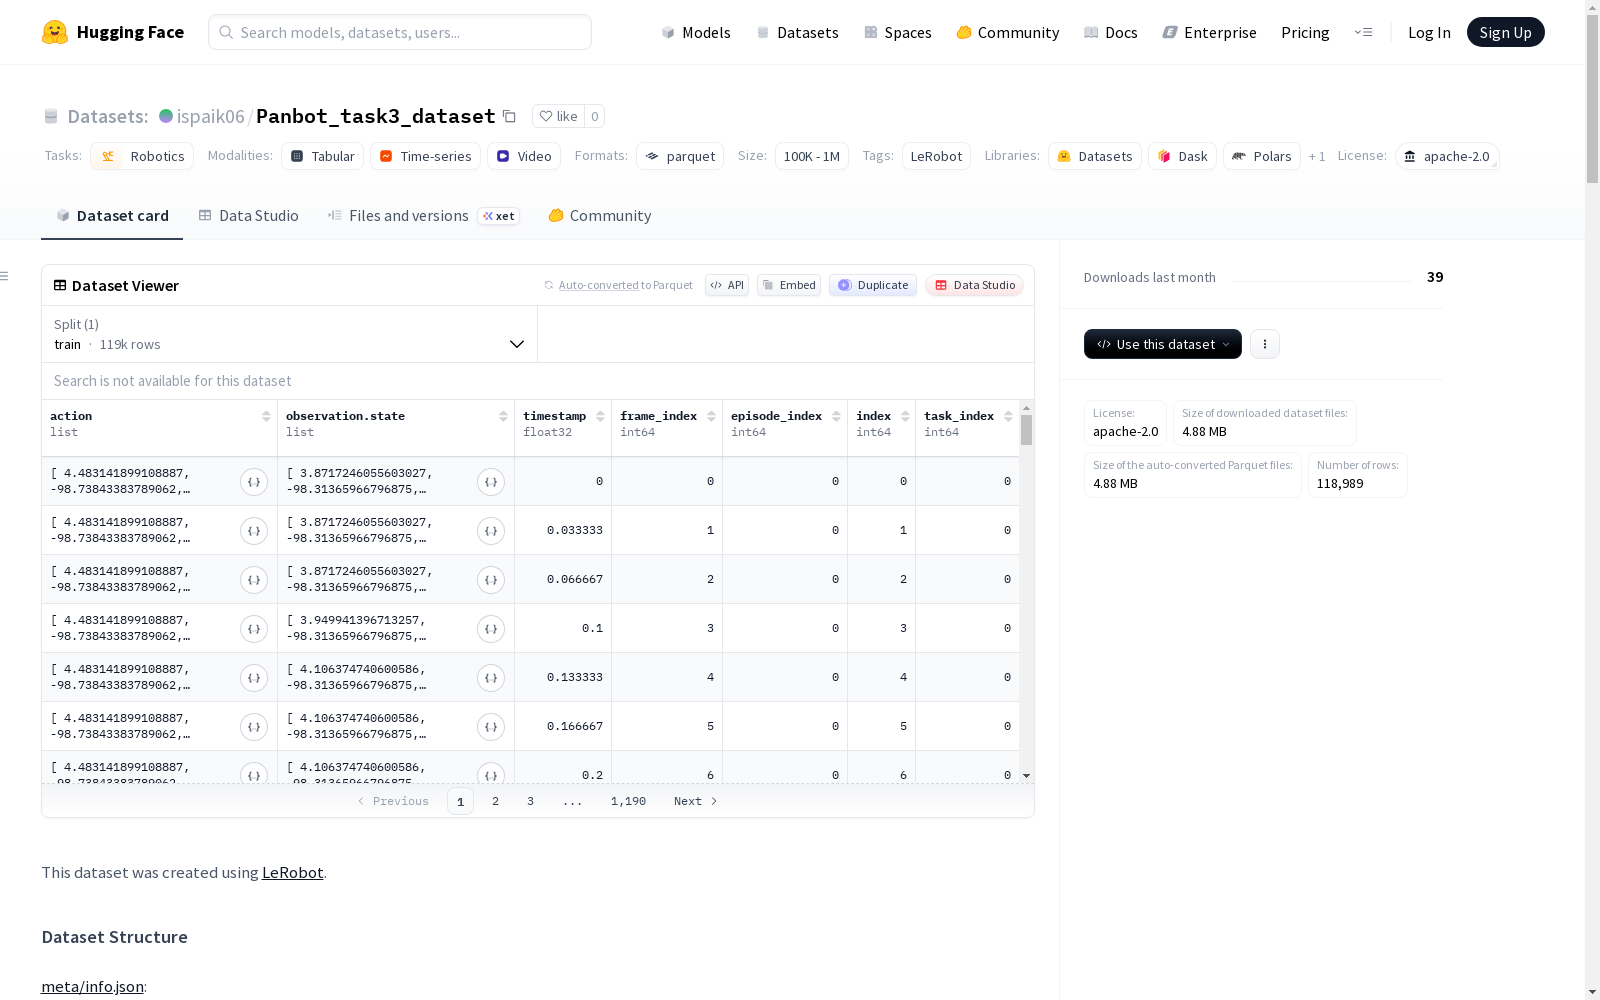This screenshot has width=1600, height=1000.
Task: Open Datasets in top navigation
Action: coord(797,32)
